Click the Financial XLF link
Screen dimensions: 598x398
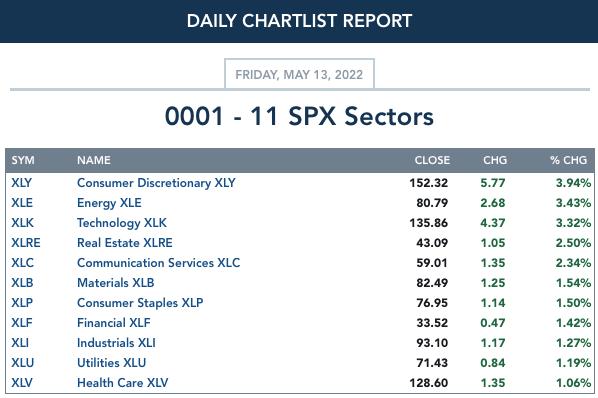(x=114, y=323)
